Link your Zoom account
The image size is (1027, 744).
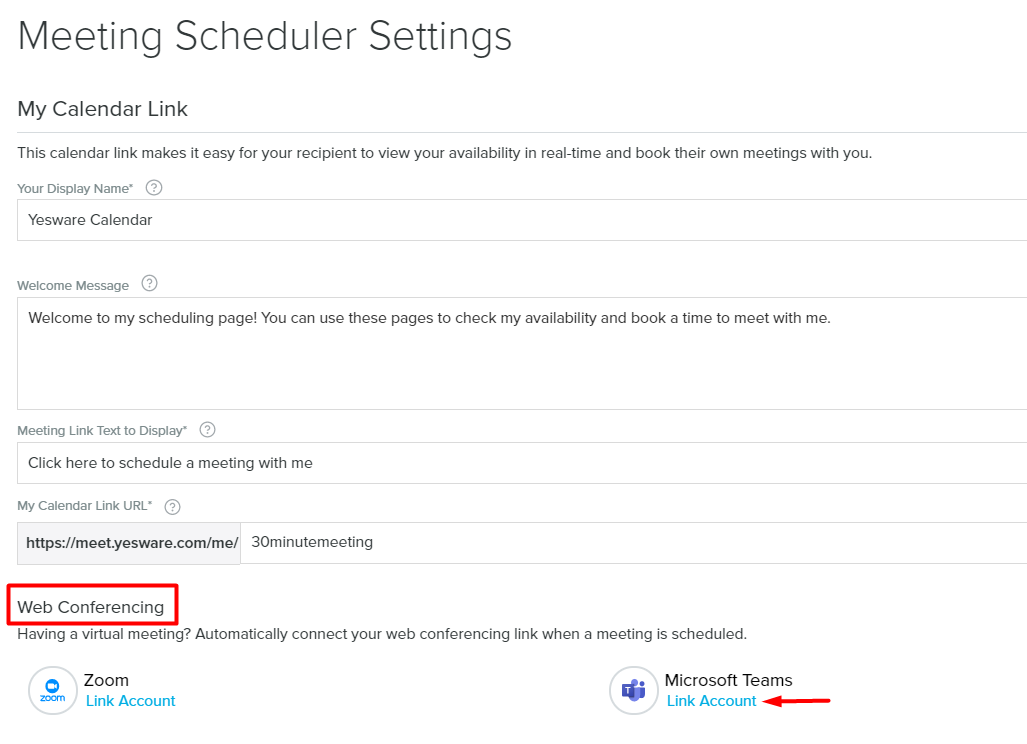pyautogui.click(x=131, y=701)
